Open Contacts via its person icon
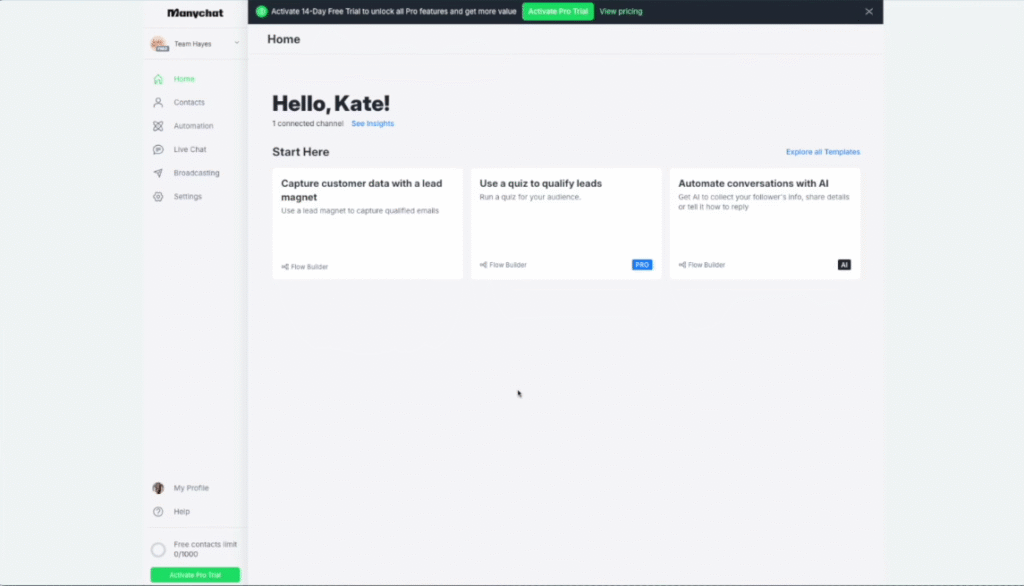This screenshot has width=1024, height=586. pyautogui.click(x=158, y=102)
